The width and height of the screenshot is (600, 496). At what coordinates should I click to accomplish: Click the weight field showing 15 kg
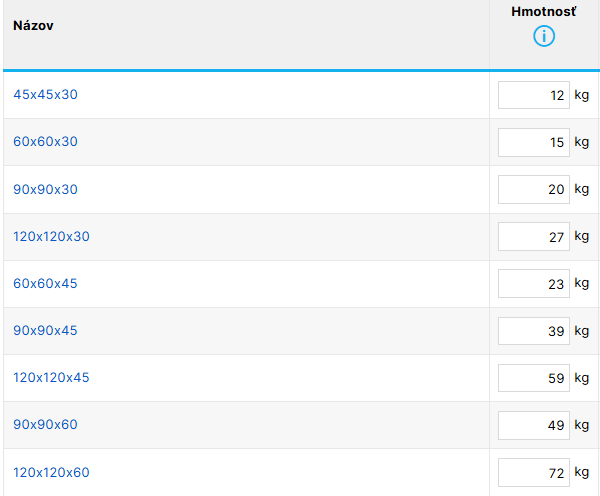pyautogui.click(x=534, y=142)
